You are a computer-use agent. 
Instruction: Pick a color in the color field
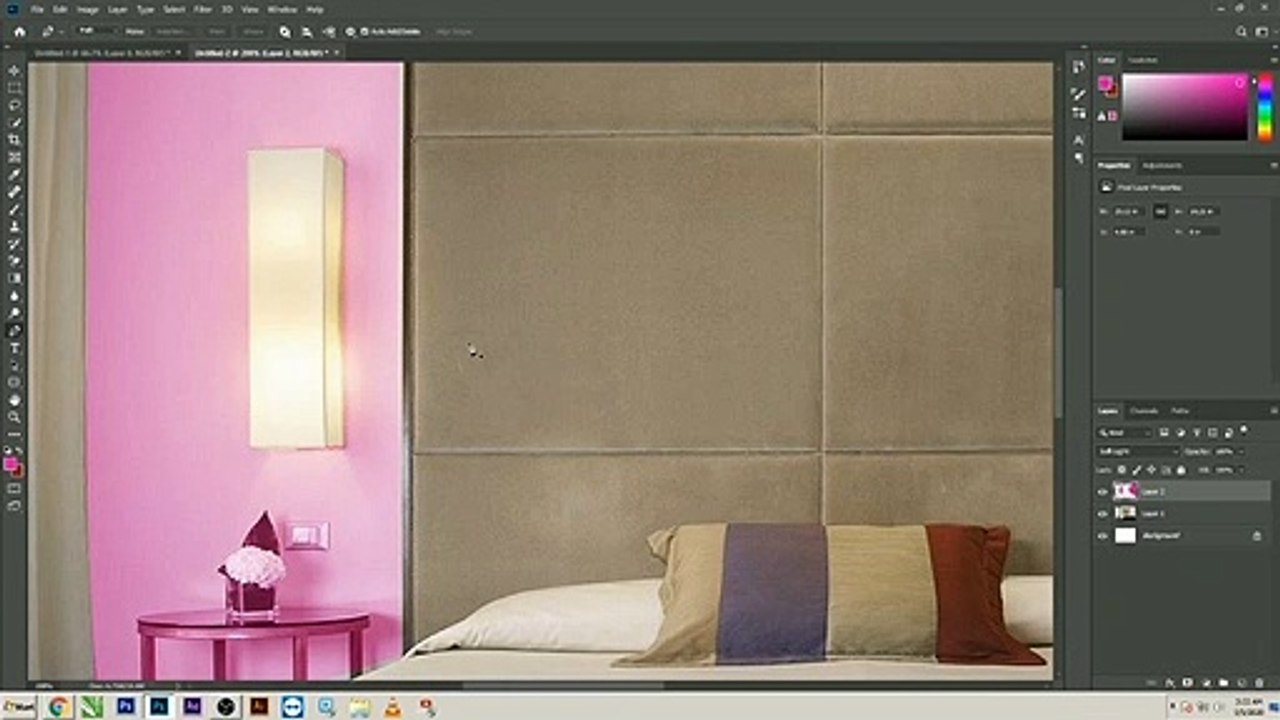pyautogui.click(x=1185, y=106)
